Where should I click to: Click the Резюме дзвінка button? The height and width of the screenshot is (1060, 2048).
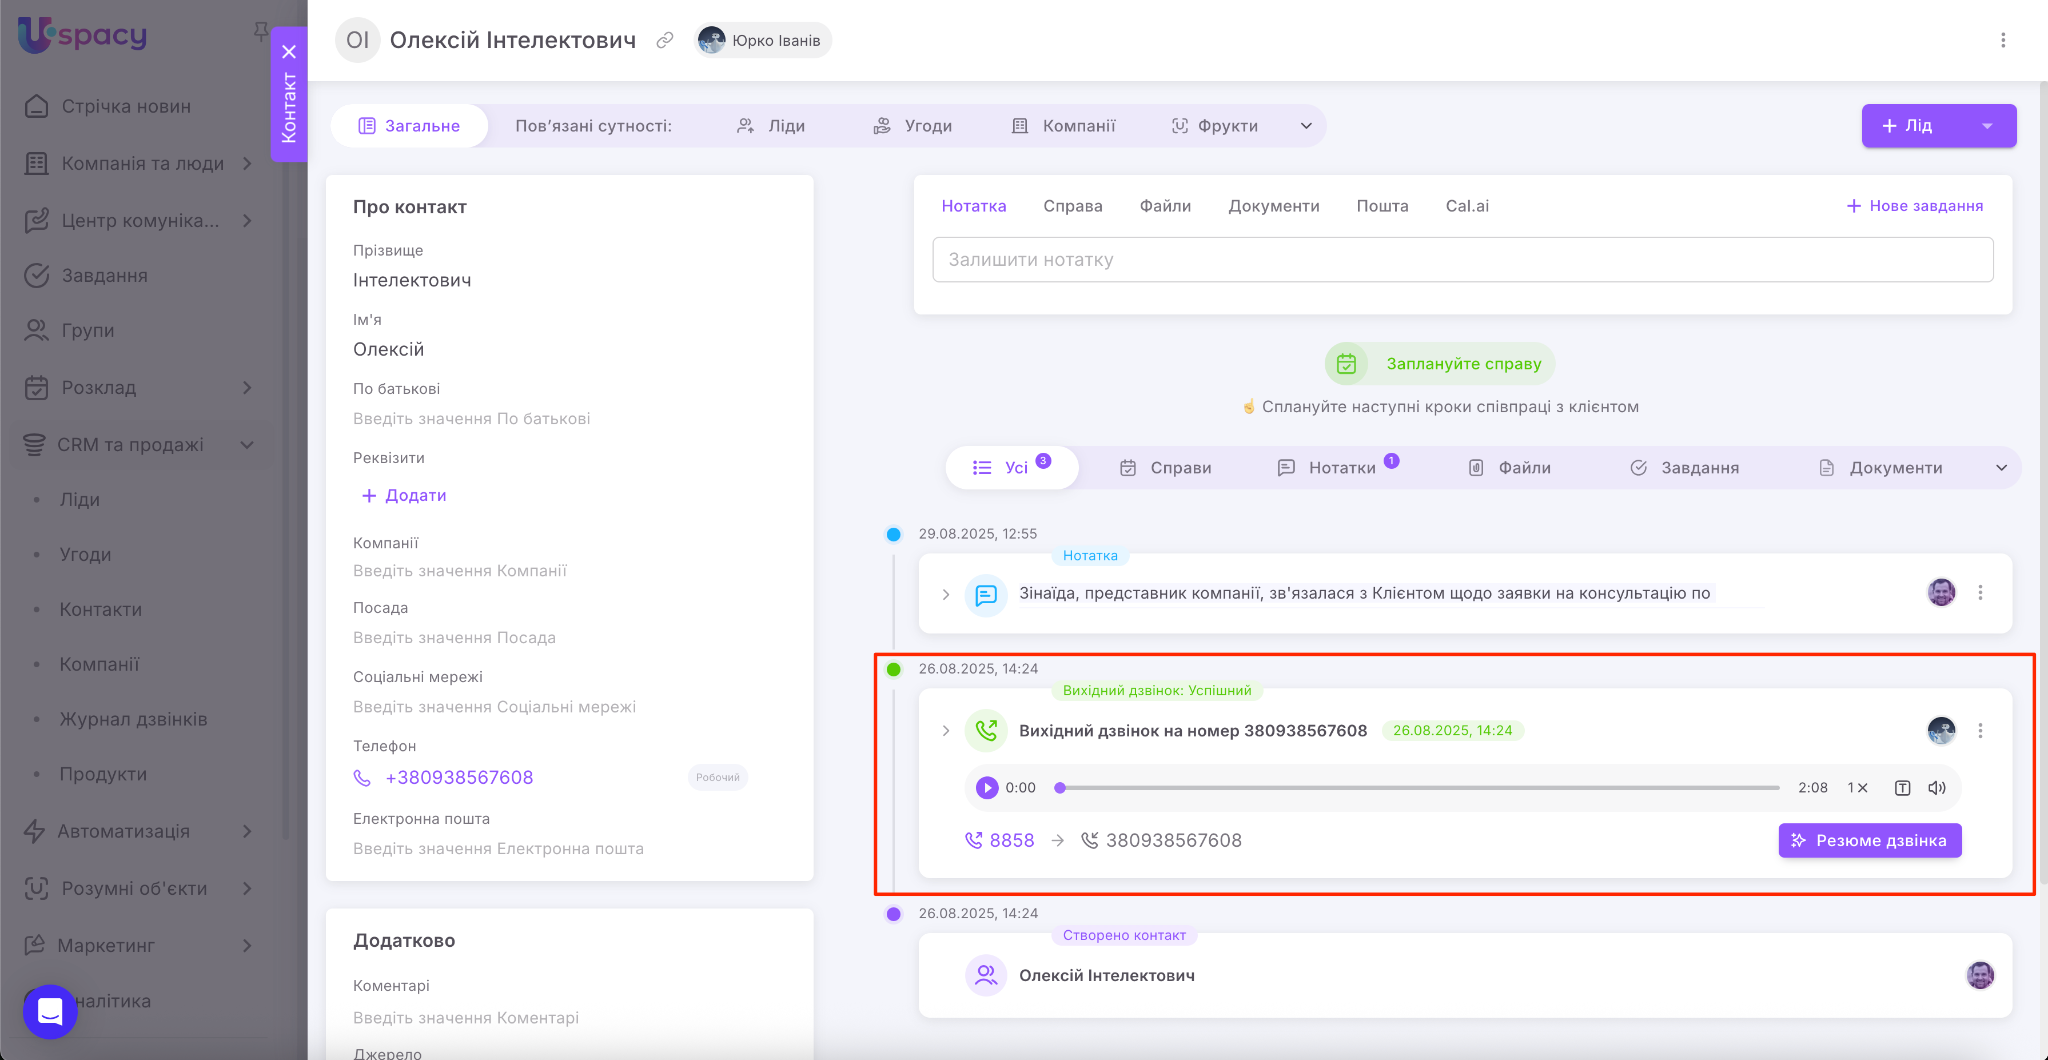click(1869, 841)
